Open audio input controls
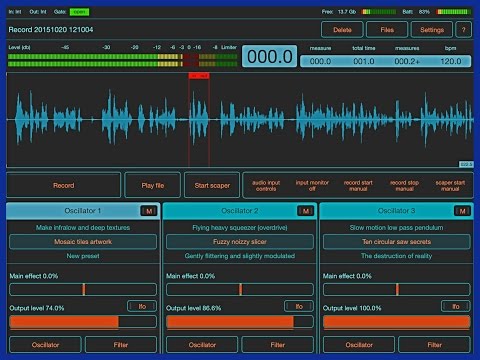Screen dimensions: 480x360 tap(266, 186)
